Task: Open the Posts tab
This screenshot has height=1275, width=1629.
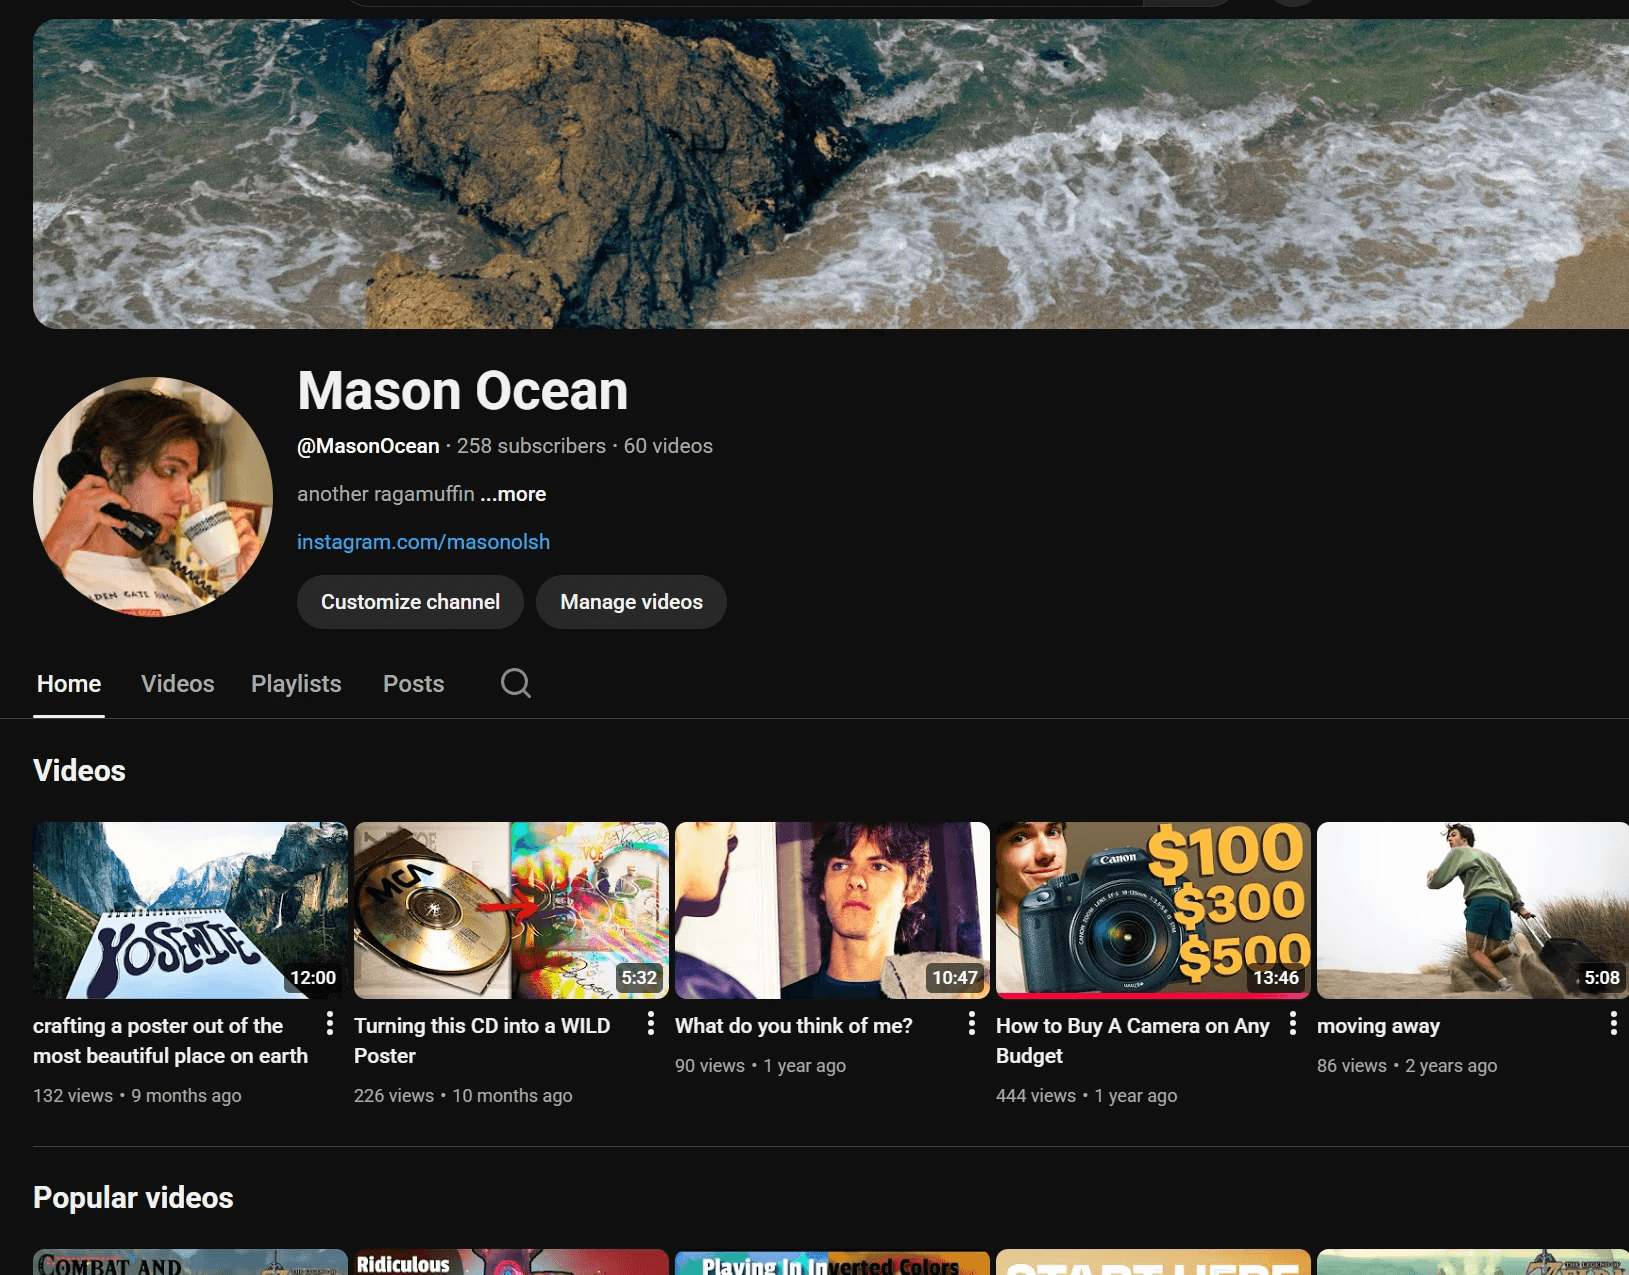Action: point(413,683)
